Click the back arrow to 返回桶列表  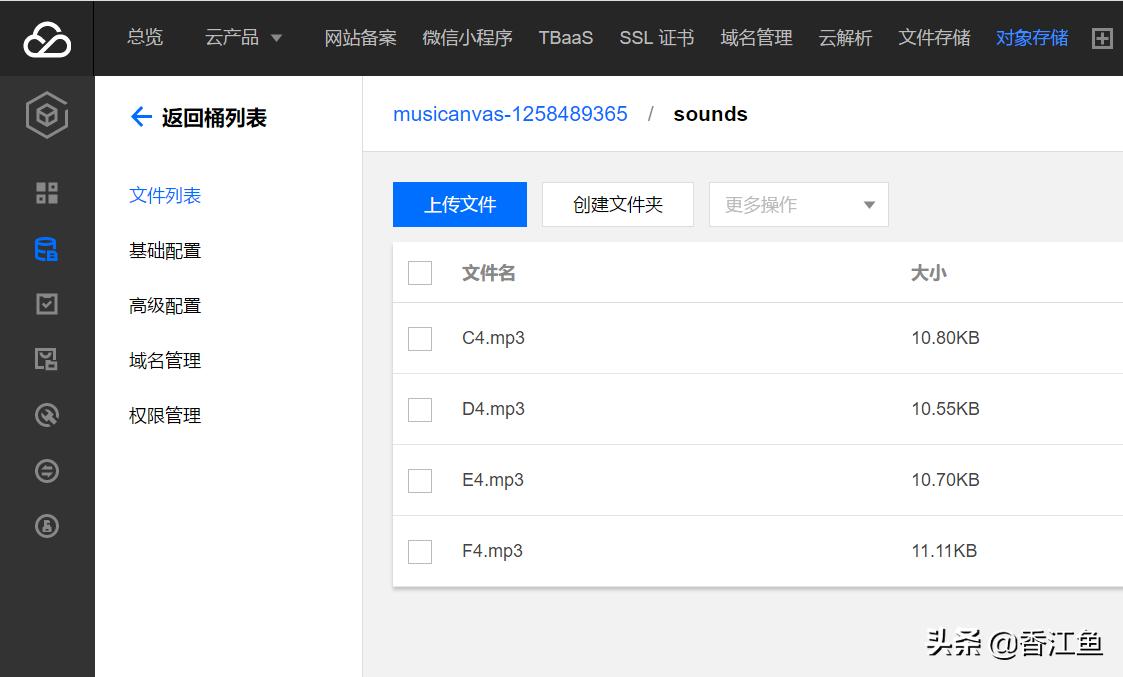[x=140, y=117]
